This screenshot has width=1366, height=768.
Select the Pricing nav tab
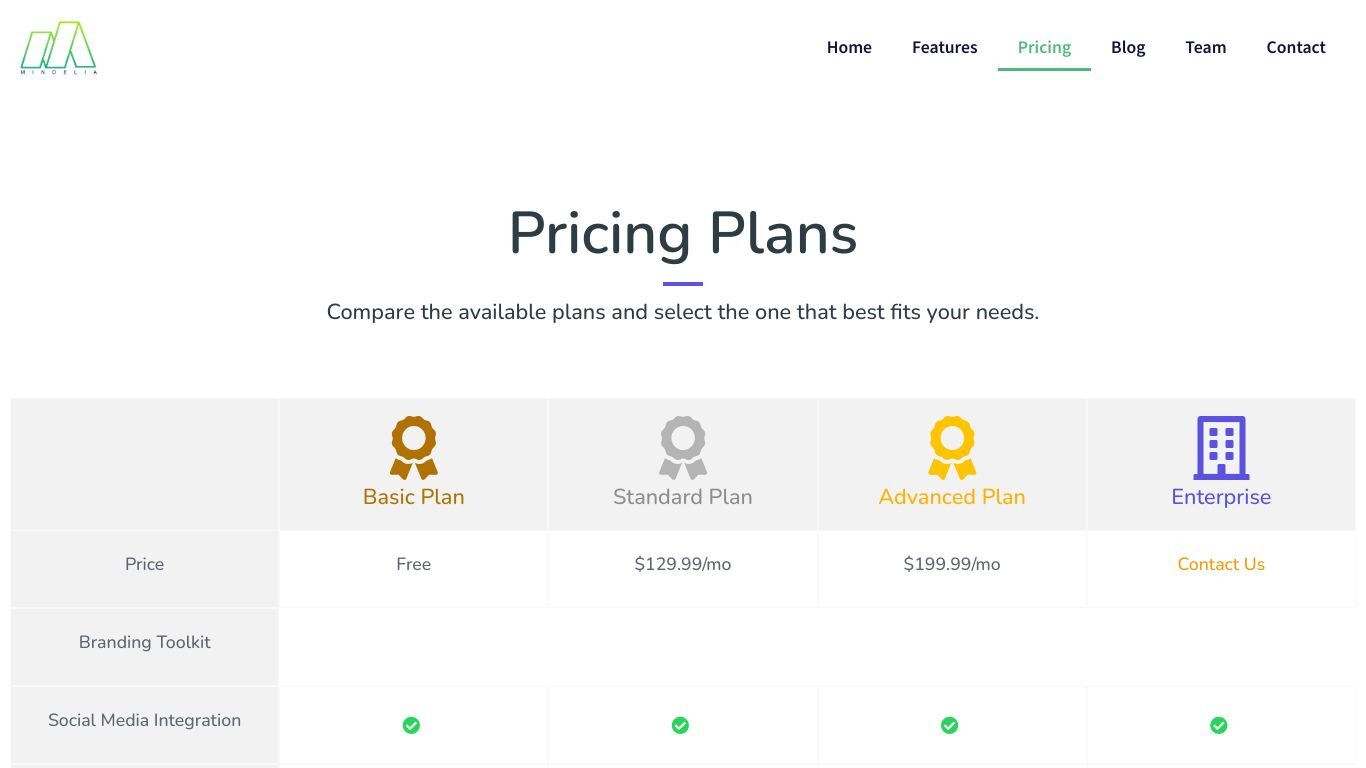(x=1044, y=47)
